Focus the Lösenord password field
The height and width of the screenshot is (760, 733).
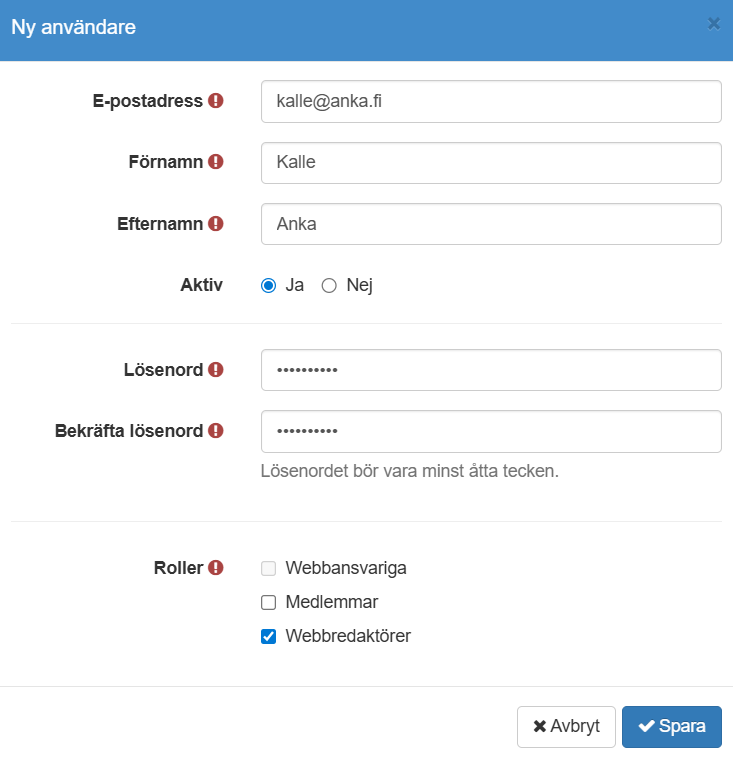(x=491, y=370)
